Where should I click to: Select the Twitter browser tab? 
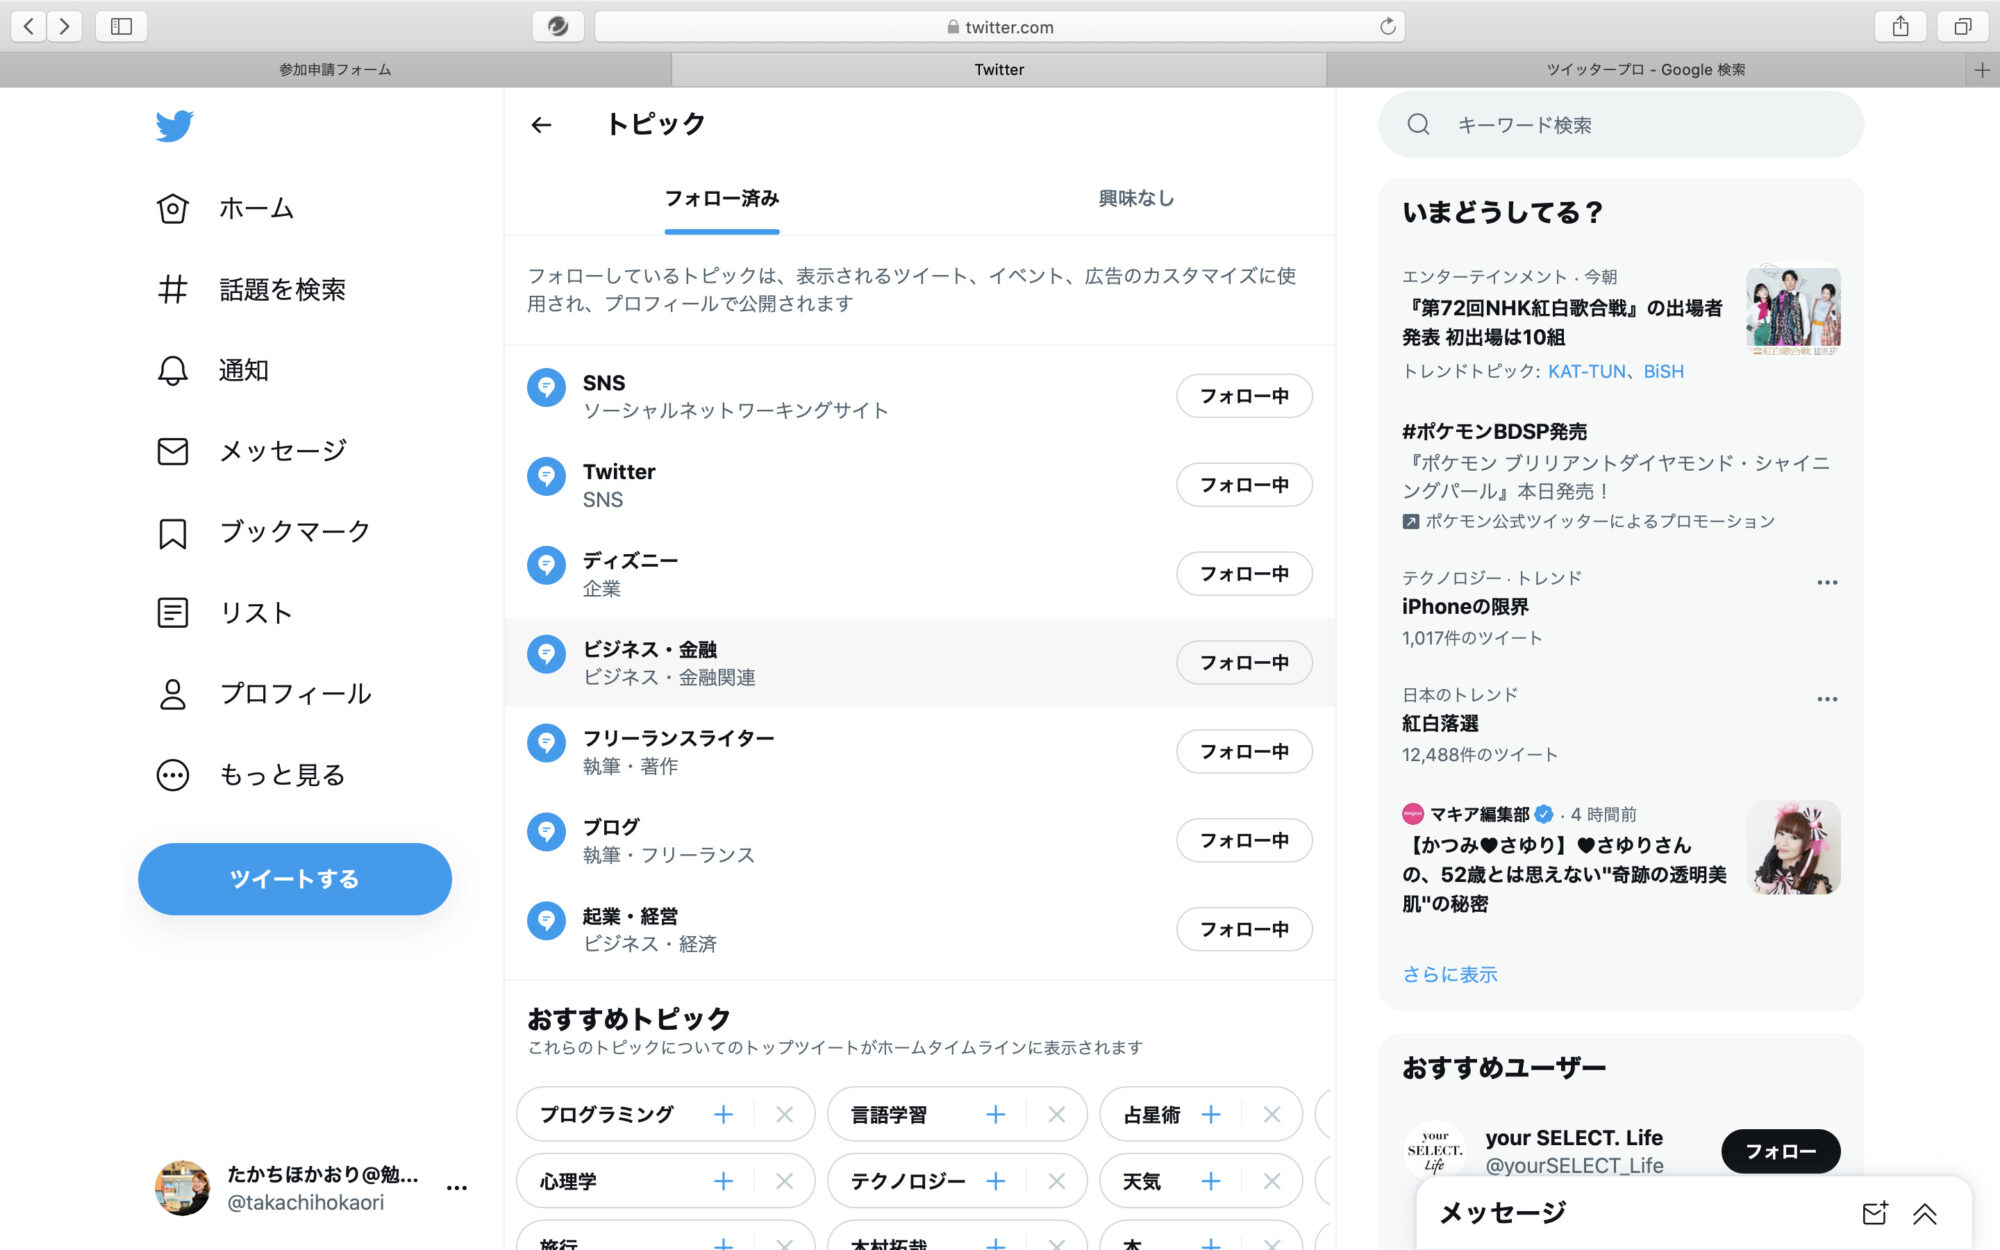(999, 70)
